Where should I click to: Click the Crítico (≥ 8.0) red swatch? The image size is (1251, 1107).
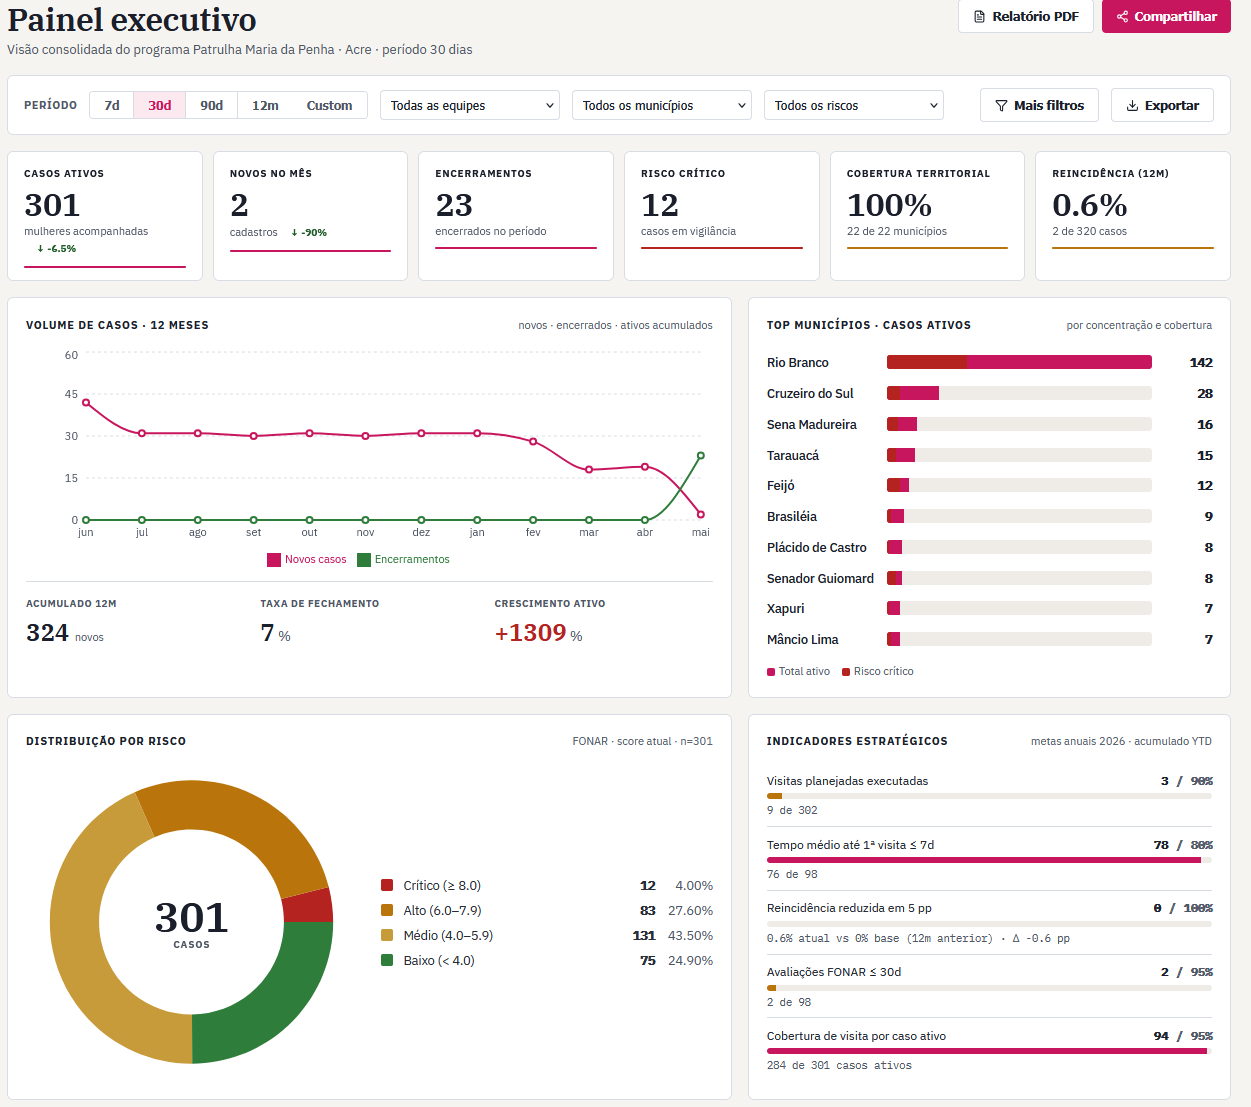pyautogui.click(x=387, y=885)
